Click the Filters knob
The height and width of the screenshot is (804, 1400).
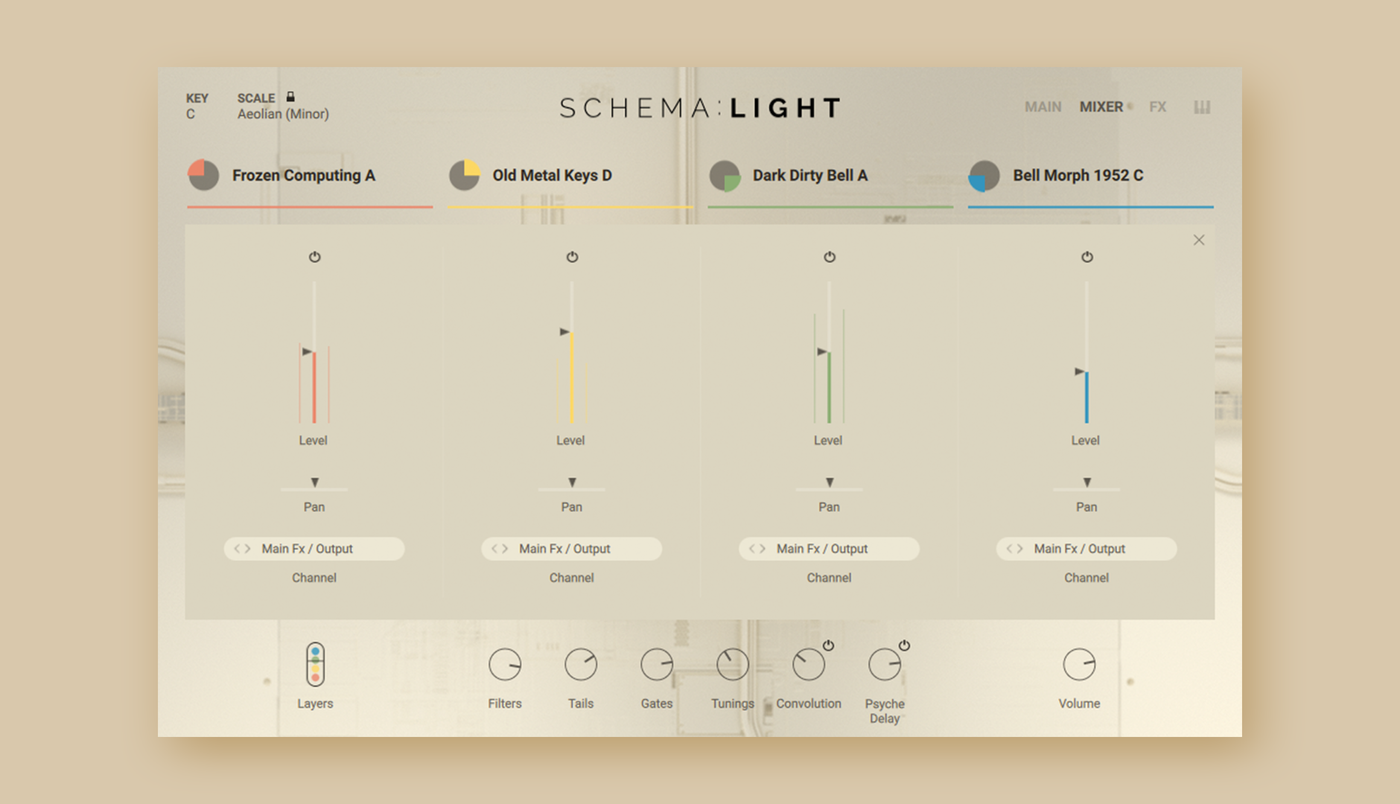pyautogui.click(x=505, y=665)
